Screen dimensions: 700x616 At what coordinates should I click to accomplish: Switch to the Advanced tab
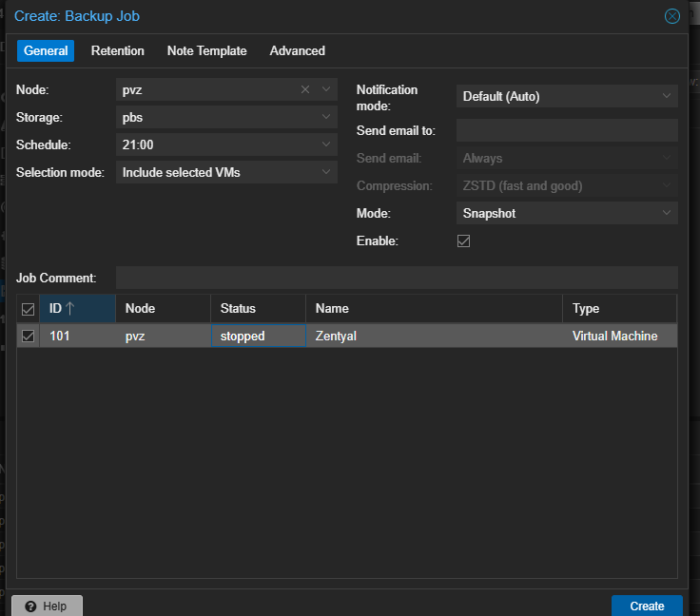tap(297, 51)
